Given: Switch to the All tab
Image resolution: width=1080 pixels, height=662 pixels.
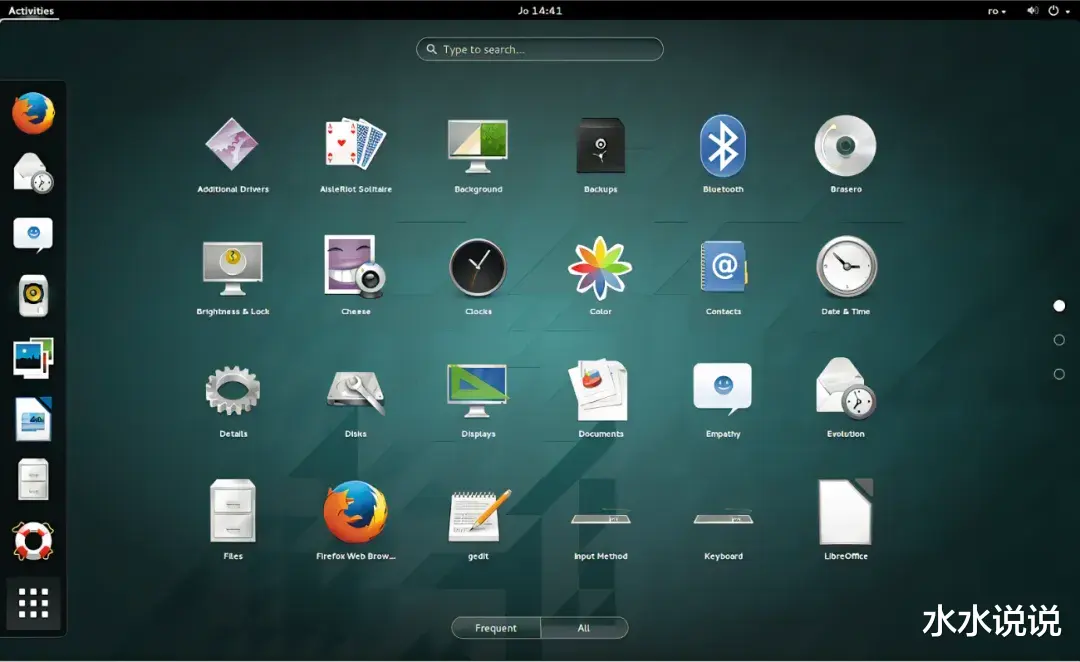Looking at the screenshot, I should point(584,628).
